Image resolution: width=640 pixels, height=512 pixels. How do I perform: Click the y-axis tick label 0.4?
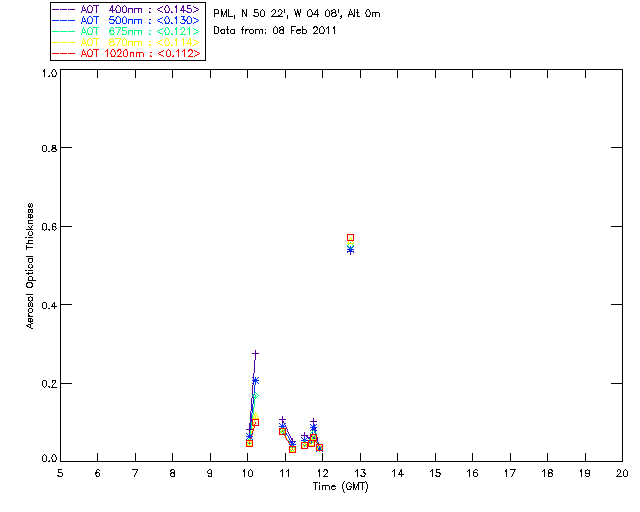click(x=49, y=305)
